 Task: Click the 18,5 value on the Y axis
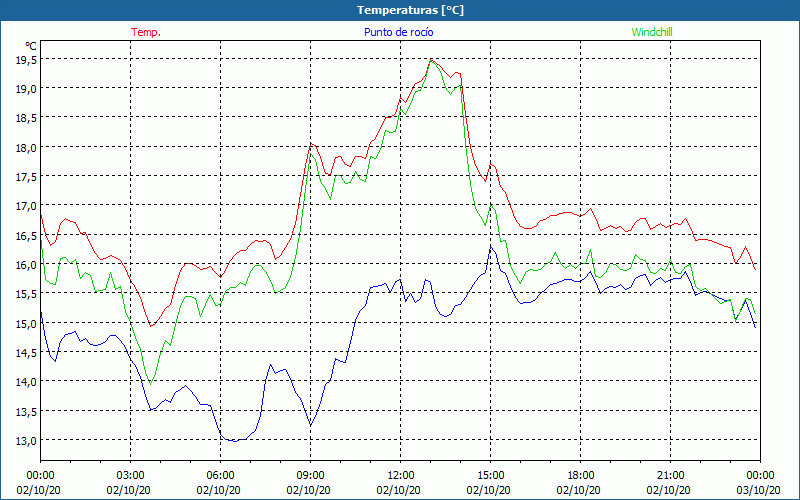coord(26,118)
